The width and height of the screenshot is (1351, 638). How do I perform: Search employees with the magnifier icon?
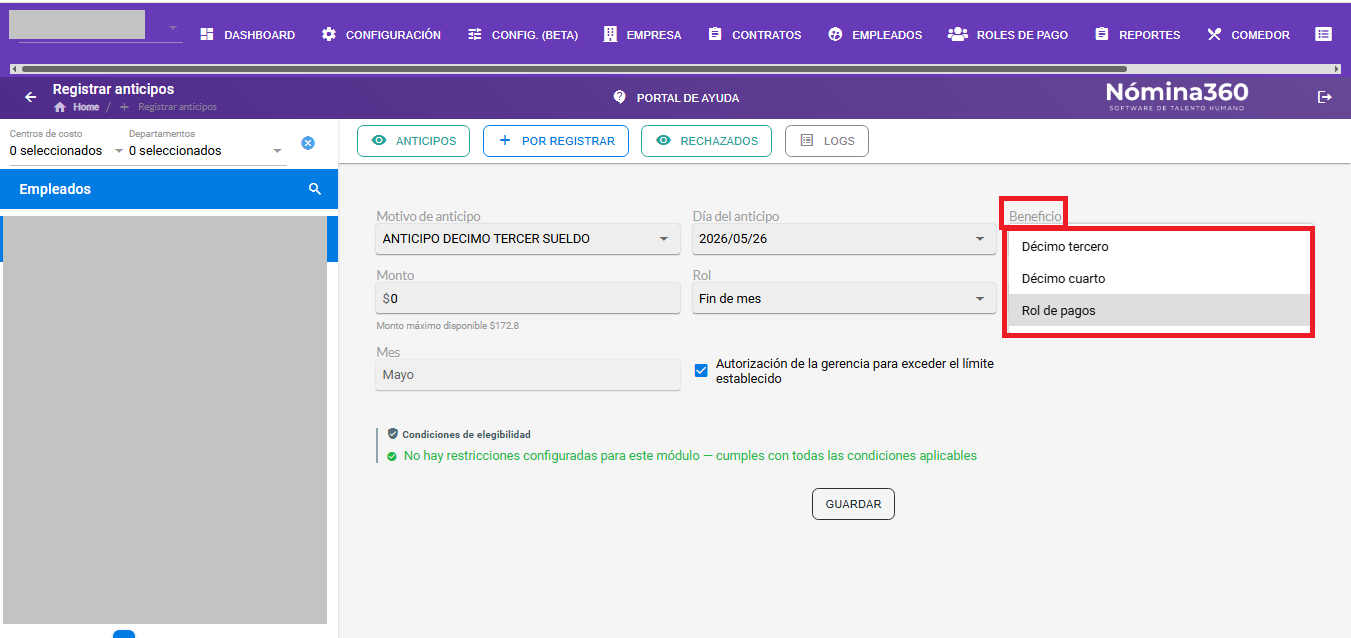[x=315, y=189]
